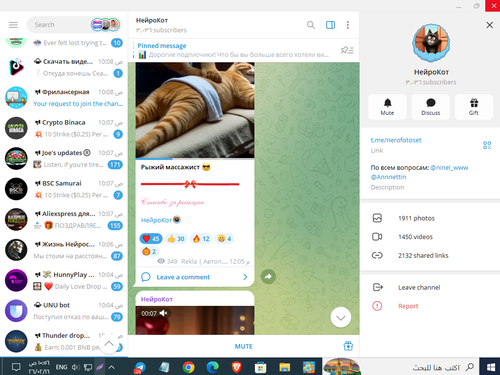Image resolution: width=500 pixels, height=375 pixels.
Task: Add grinning face reaction with 4
Action: click(224, 239)
